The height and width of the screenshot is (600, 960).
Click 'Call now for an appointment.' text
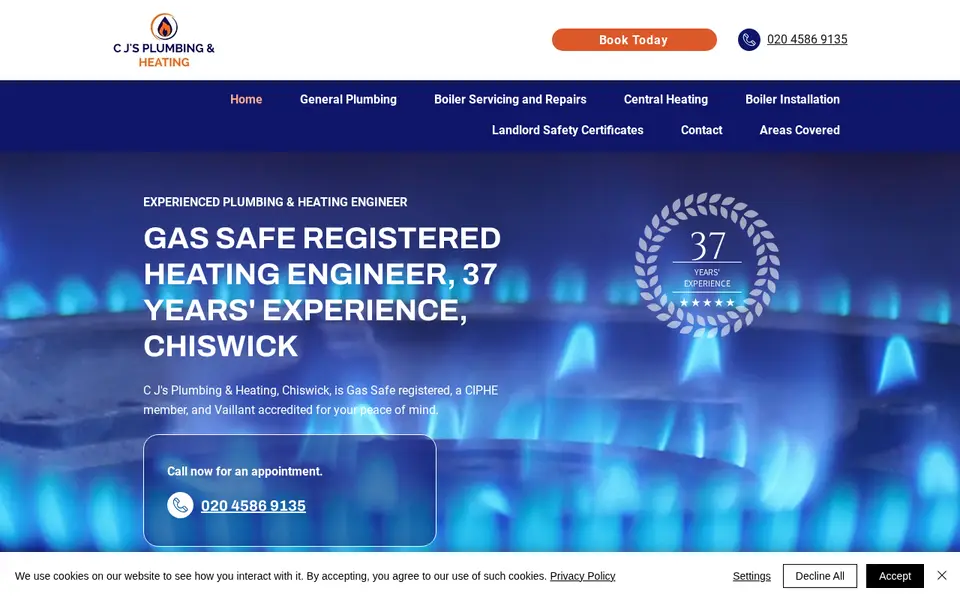[245, 471]
